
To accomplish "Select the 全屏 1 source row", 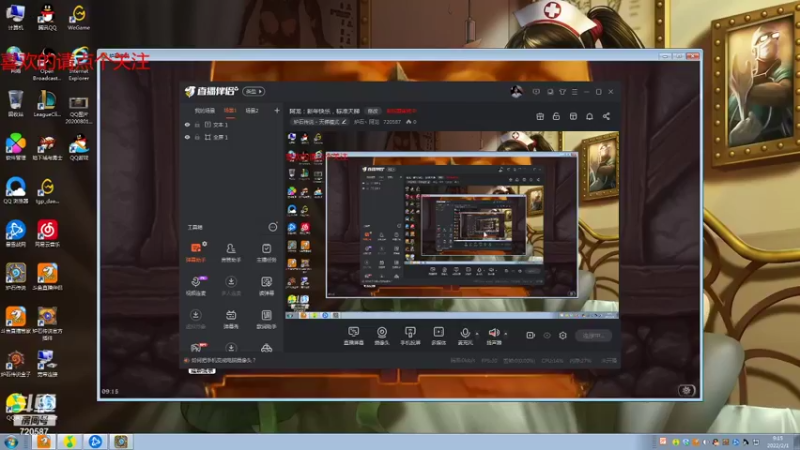I will click(231, 137).
